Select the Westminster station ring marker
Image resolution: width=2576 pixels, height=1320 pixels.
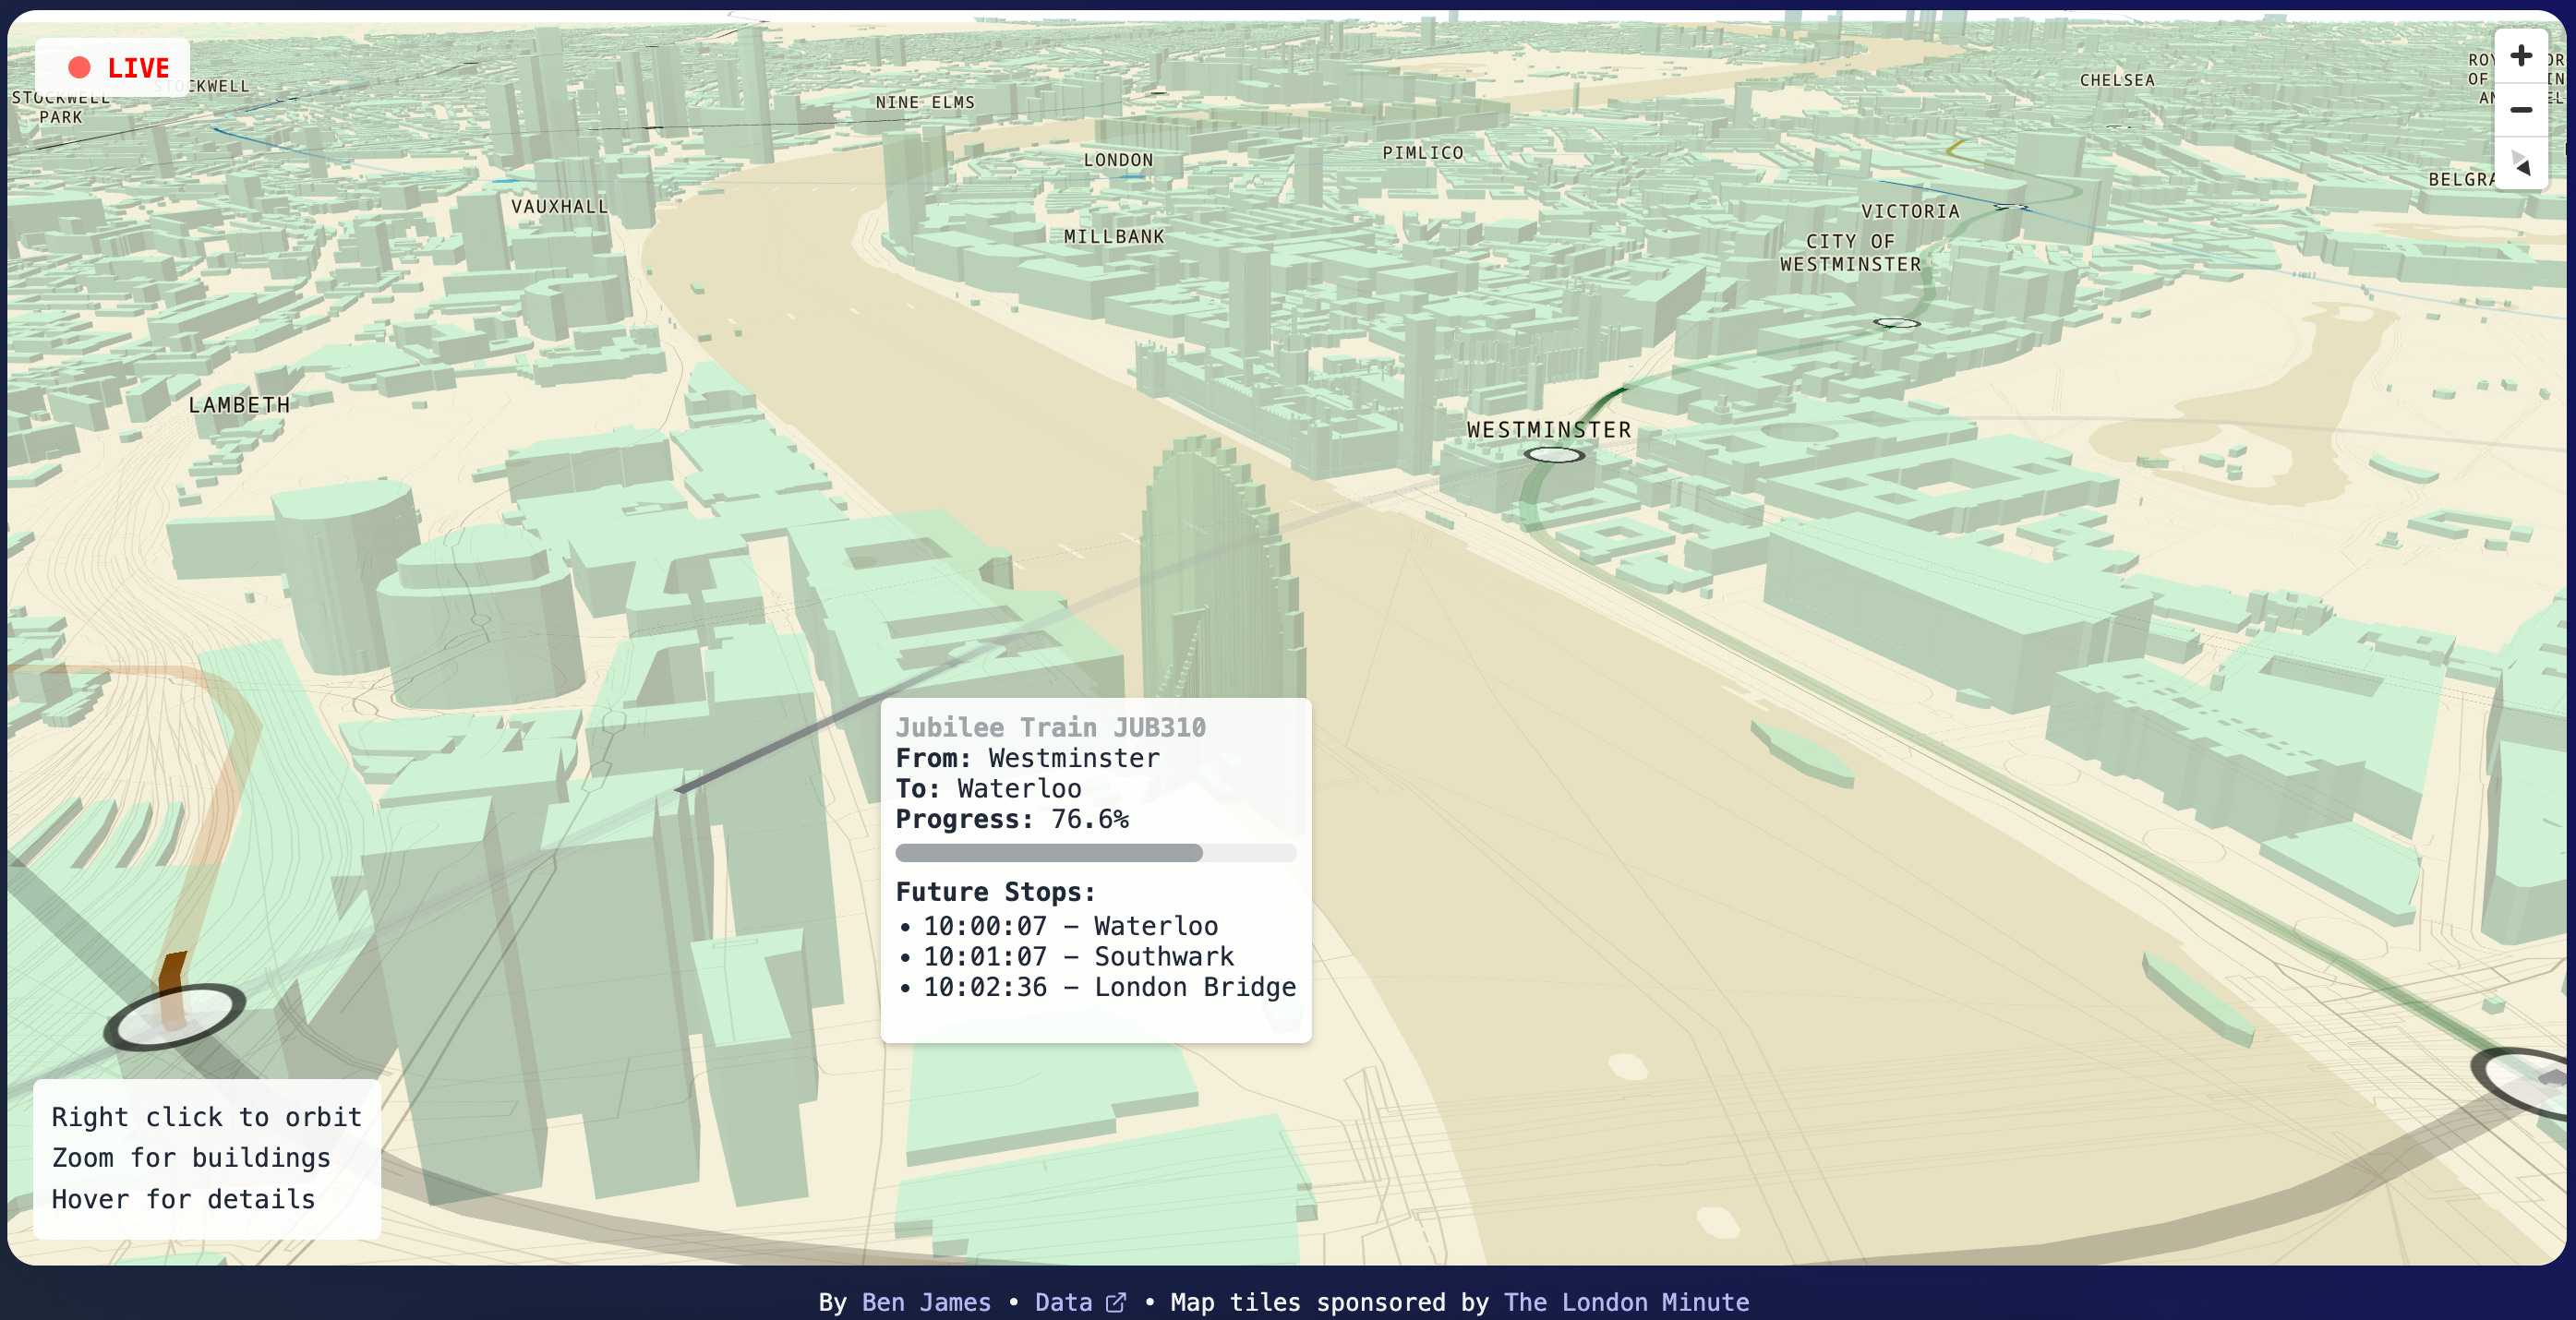point(1554,455)
